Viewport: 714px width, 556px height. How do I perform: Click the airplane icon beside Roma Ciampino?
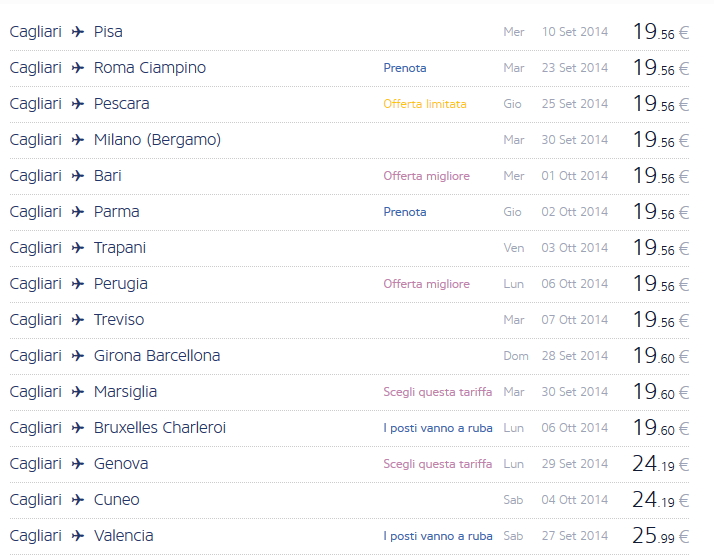(x=78, y=68)
